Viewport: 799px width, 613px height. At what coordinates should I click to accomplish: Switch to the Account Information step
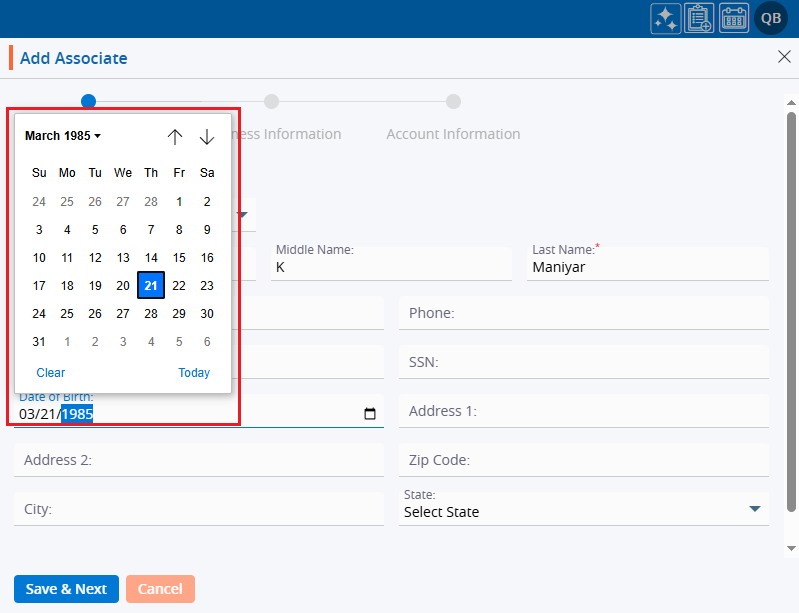point(453,134)
